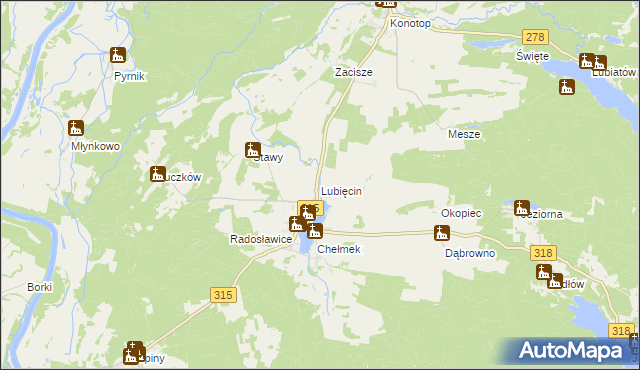Click the church icon overlapping the Jodłów label
The height and width of the screenshot is (370, 640).
point(555,281)
